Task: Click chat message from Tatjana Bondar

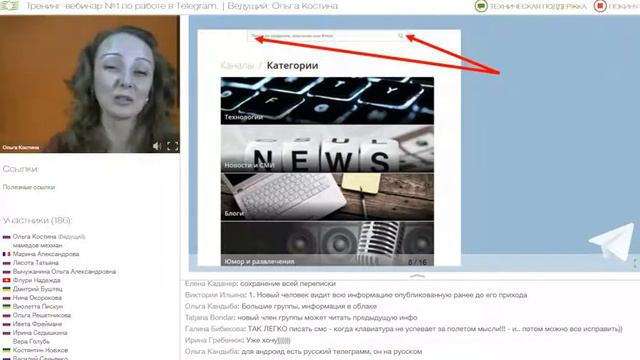Action: pyautogui.click(x=301, y=317)
